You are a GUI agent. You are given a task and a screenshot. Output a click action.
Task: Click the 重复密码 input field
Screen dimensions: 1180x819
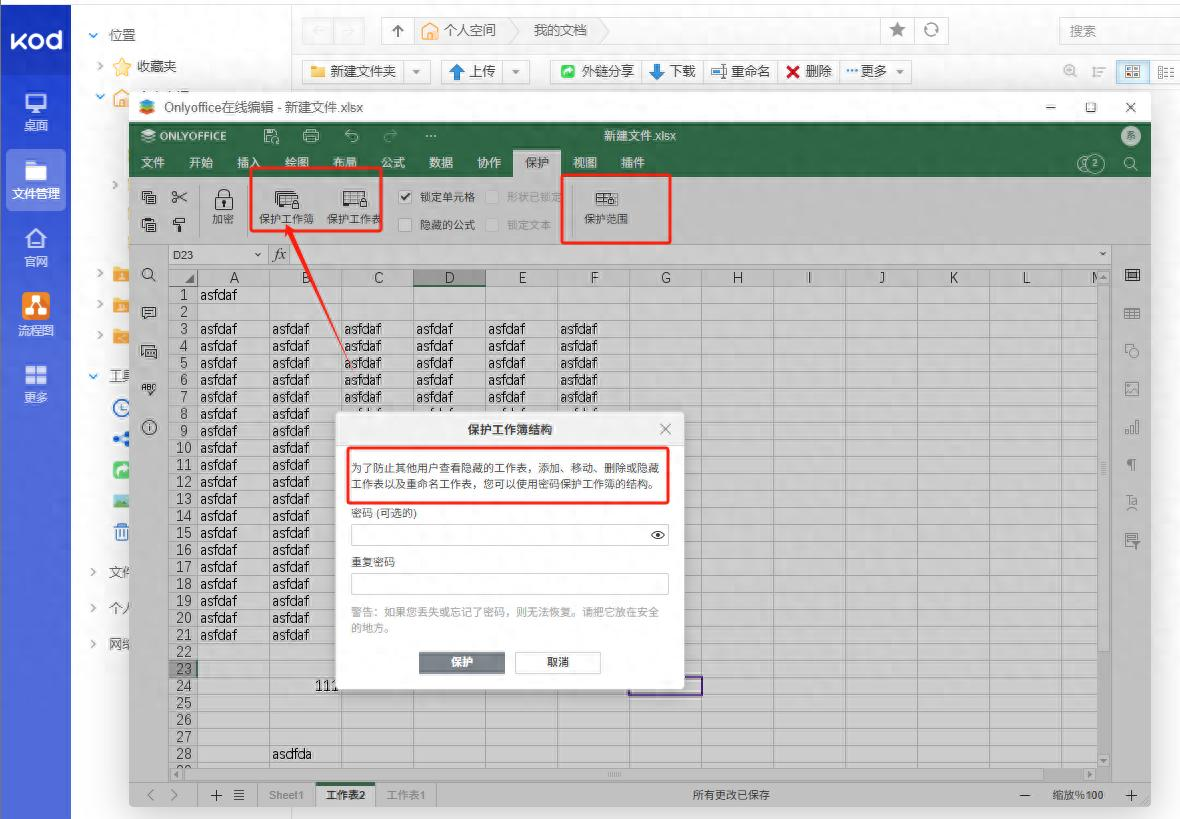509,584
